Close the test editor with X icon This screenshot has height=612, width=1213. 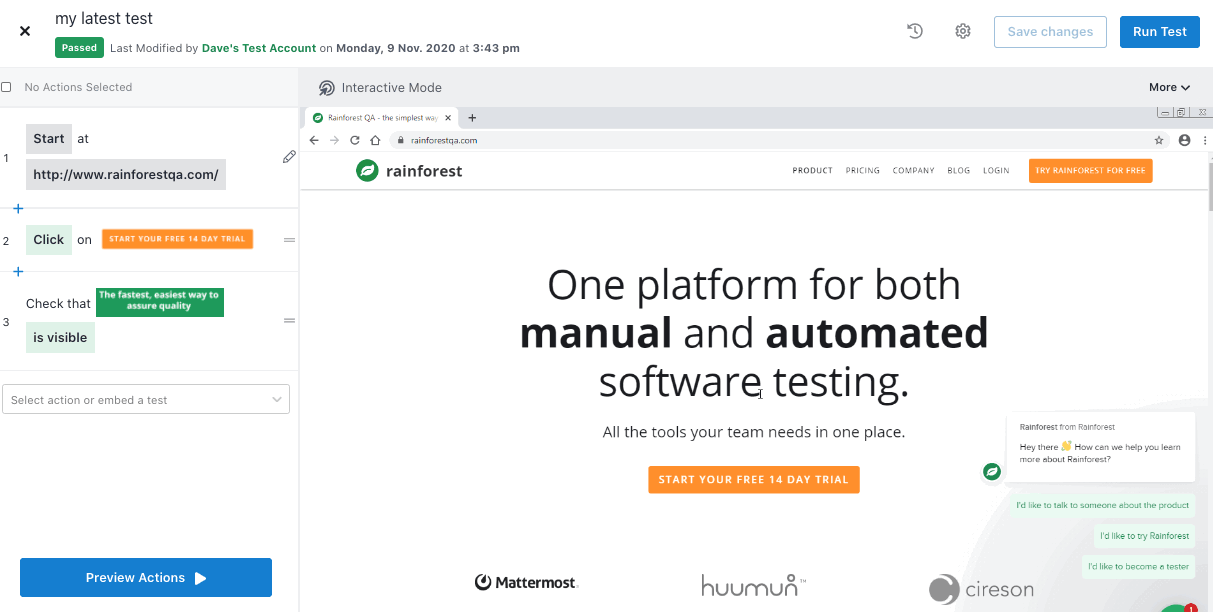pos(25,31)
